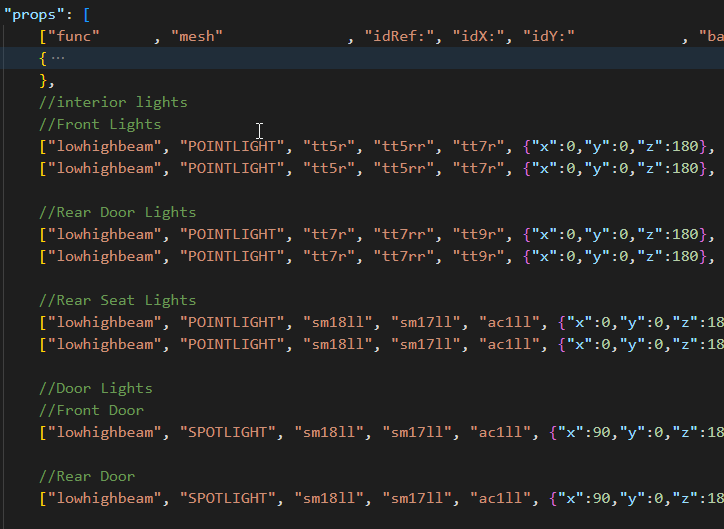Click "tt9r" in first Rear Door Lights row
The width and height of the screenshot is (724, 529).
coord(478,234)
